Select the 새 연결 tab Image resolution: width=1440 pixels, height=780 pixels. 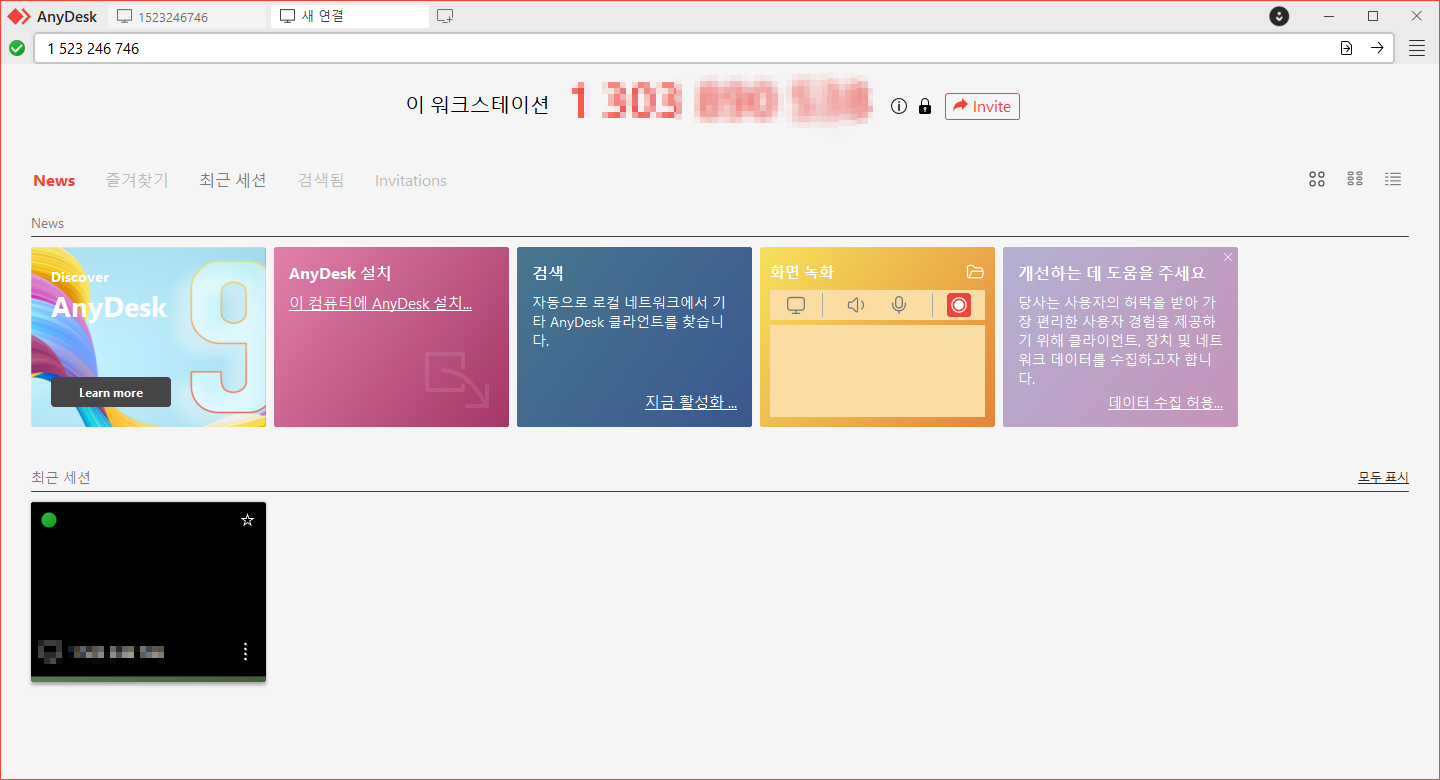[x=349, y=15]
